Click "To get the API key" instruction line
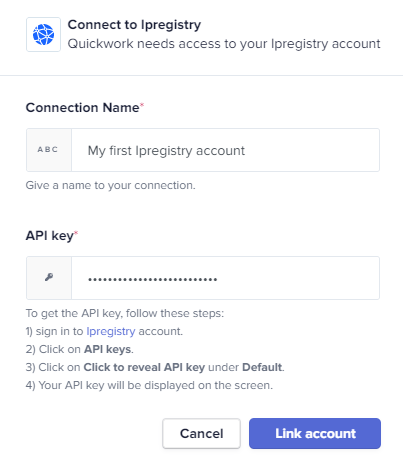 125,313
